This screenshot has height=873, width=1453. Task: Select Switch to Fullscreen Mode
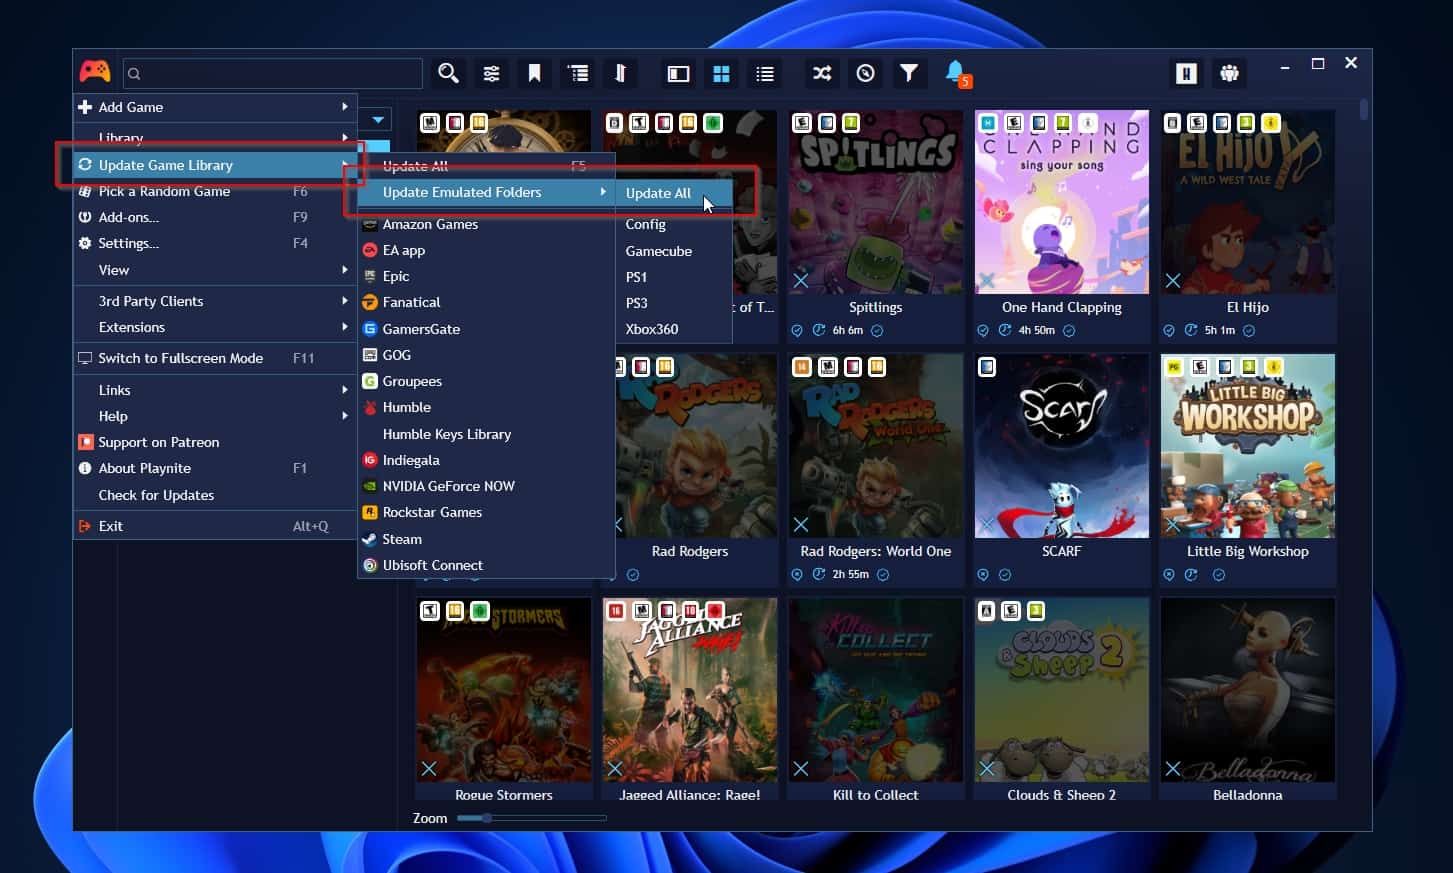tap(215, 358)
